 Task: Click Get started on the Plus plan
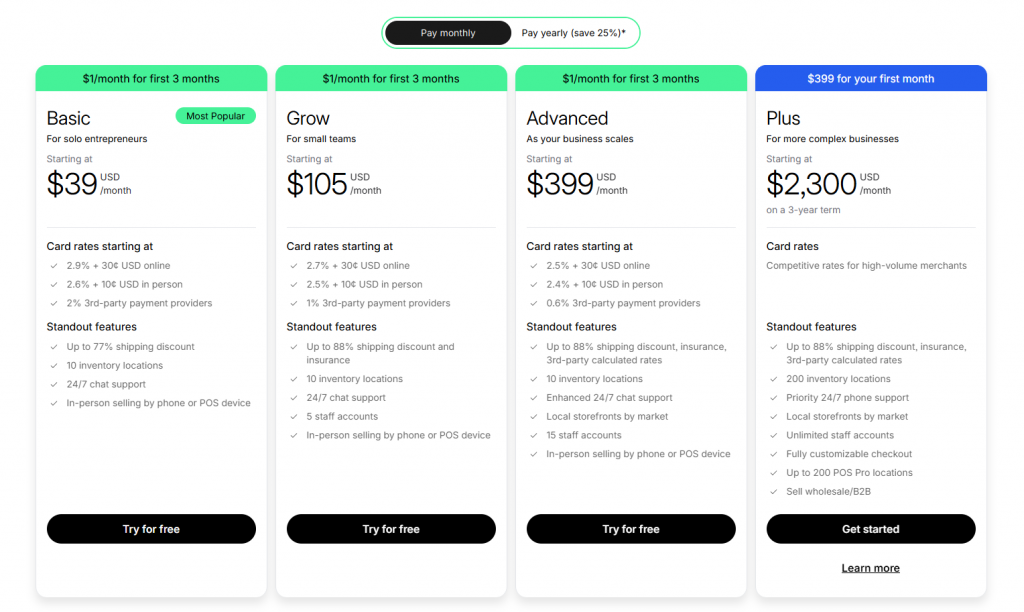(870, 529)
